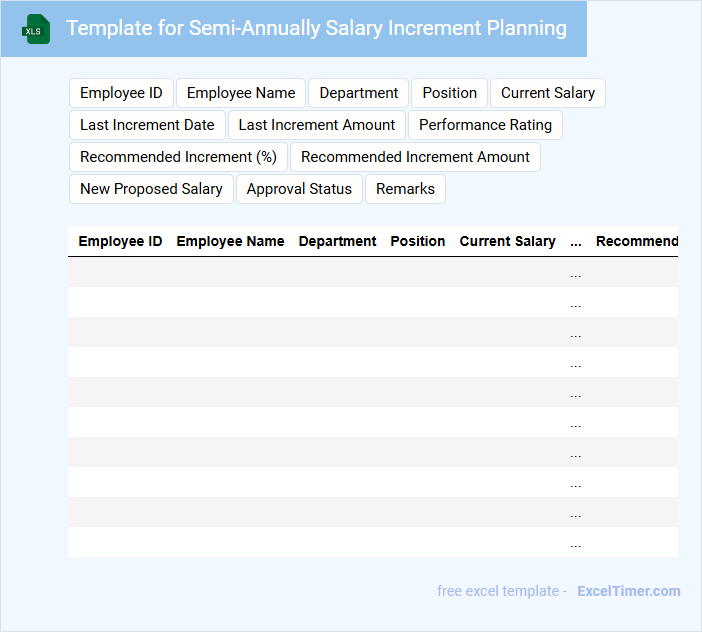702x632 pixels.
Task: Click the Last Increment Amount tag
Action: coord(317,125)
